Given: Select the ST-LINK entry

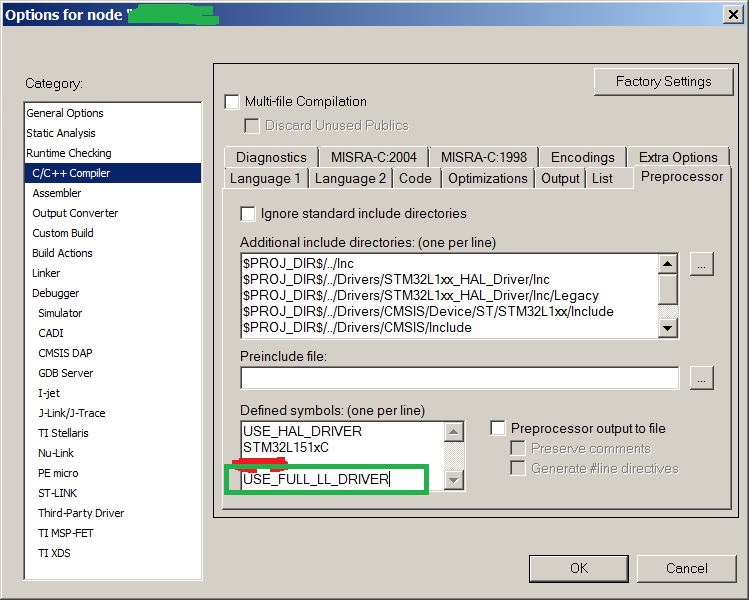Looking at the screenshot, I should (57, 493).
